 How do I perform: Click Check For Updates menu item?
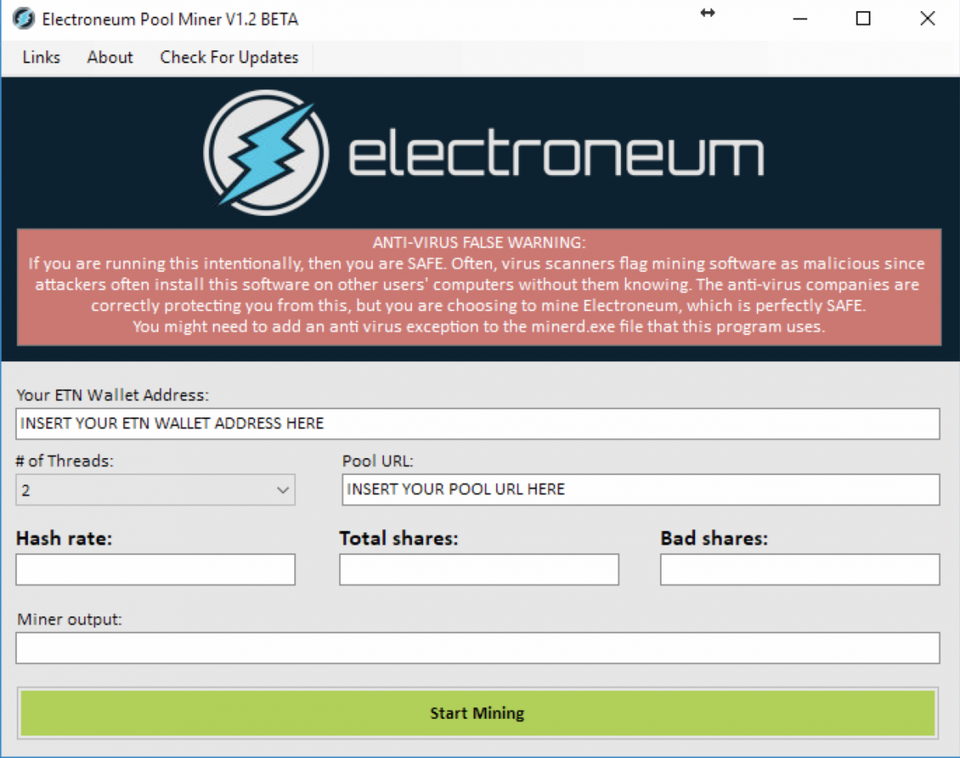(x=229, y=58)
